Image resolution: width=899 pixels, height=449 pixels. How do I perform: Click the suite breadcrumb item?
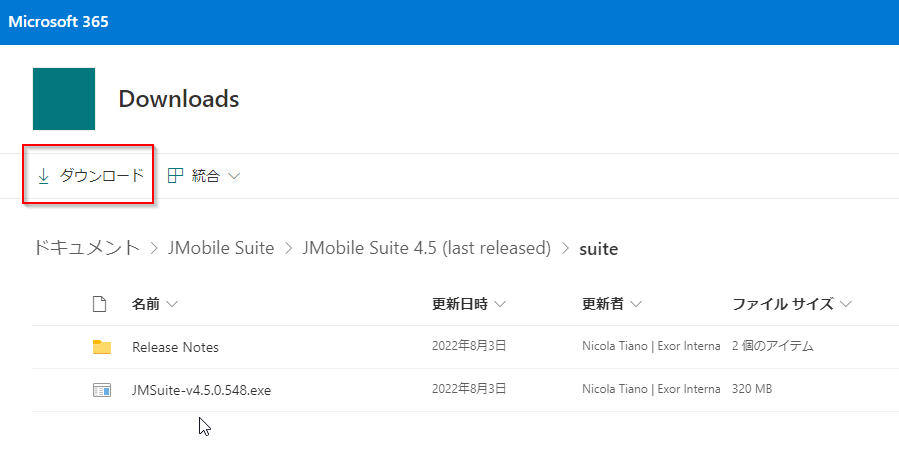(599, 249)
